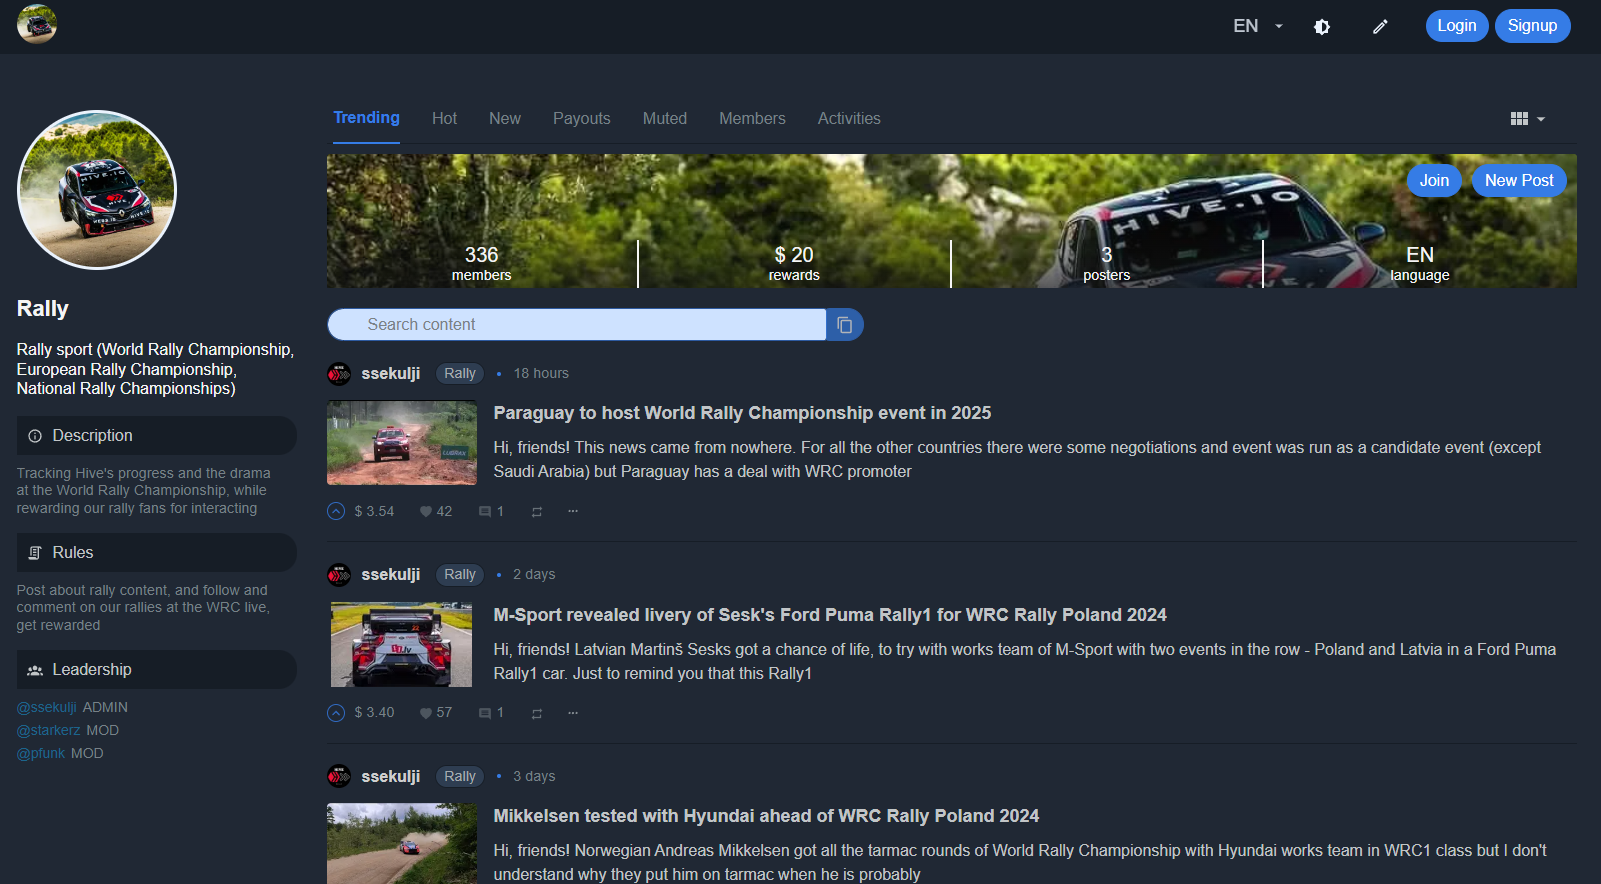View 57 votes on M-Sport post
This screenshot has width=1601, height=884.
436,713
